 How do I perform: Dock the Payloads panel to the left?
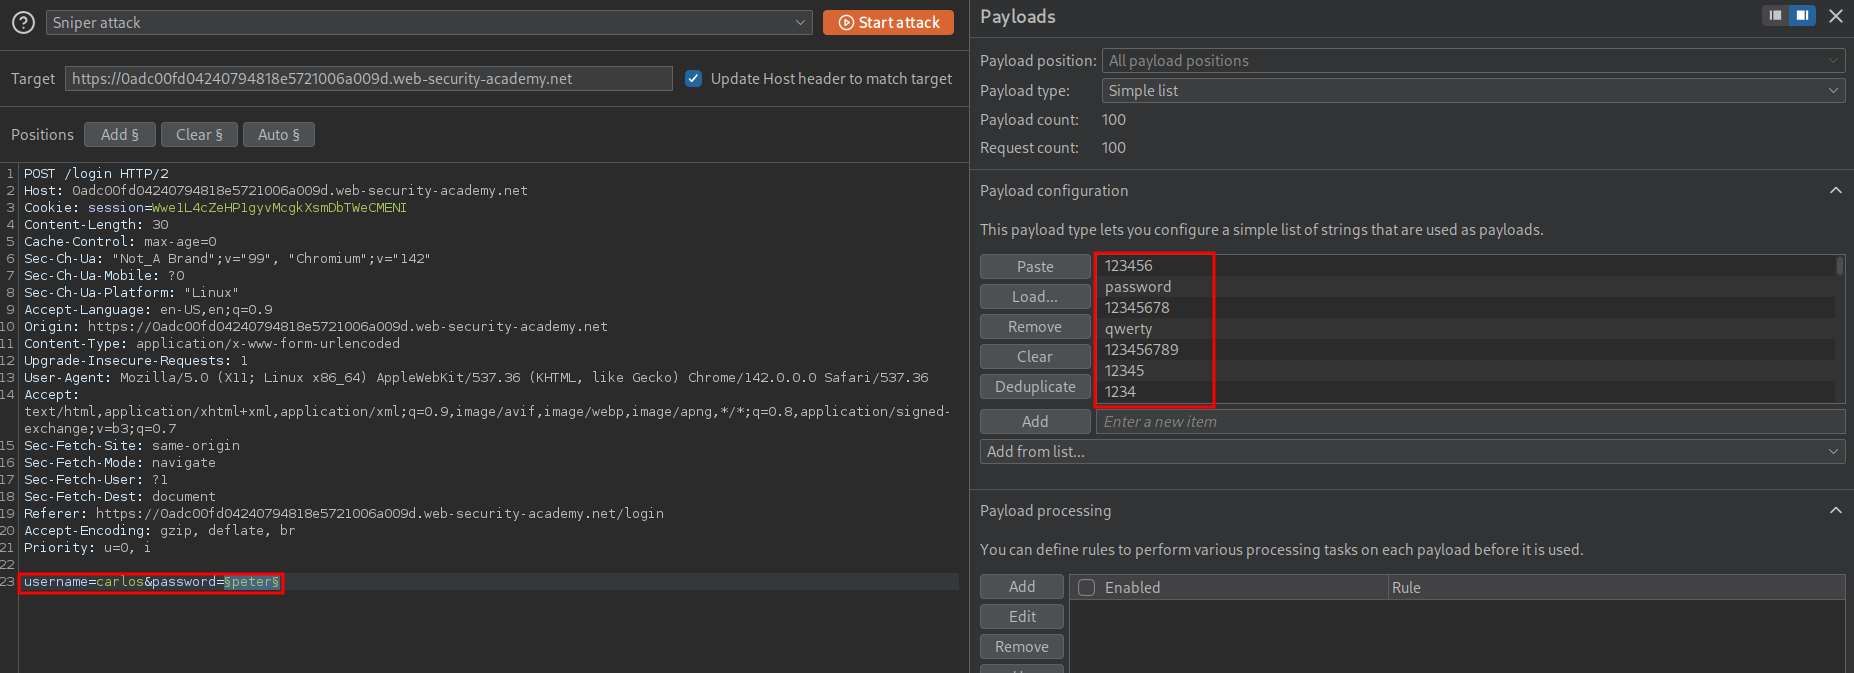point(1775,15)
